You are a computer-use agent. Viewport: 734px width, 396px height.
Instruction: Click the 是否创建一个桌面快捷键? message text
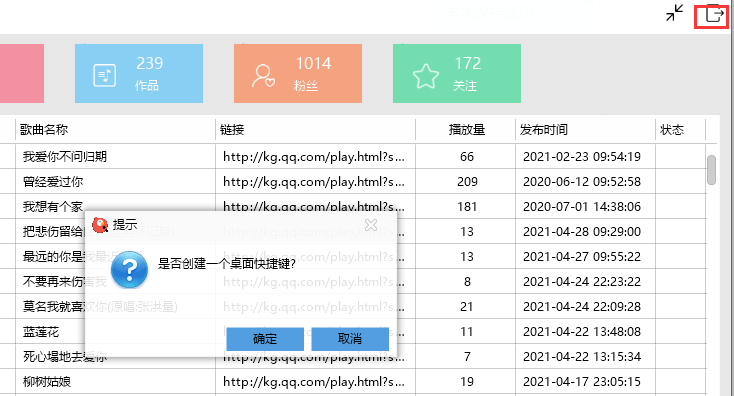click(227, 264)
